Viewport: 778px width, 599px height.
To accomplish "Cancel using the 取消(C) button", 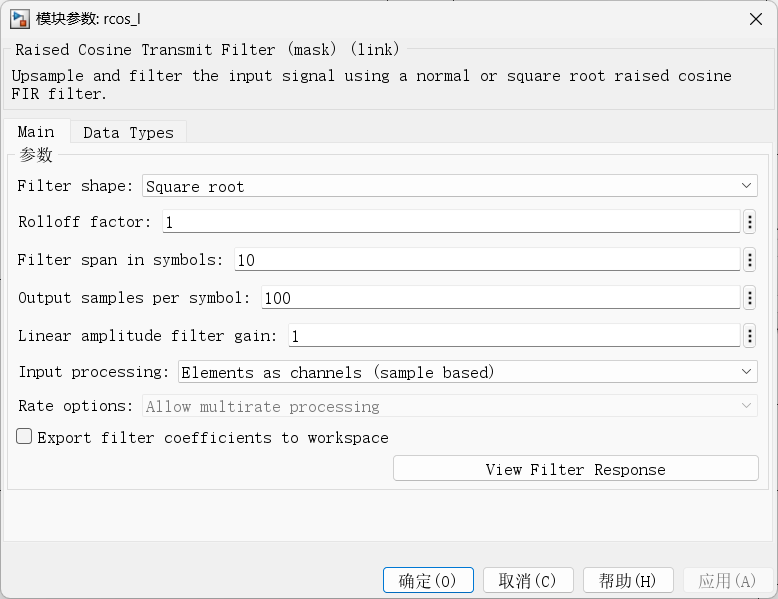I will click(x=528, y=581).
